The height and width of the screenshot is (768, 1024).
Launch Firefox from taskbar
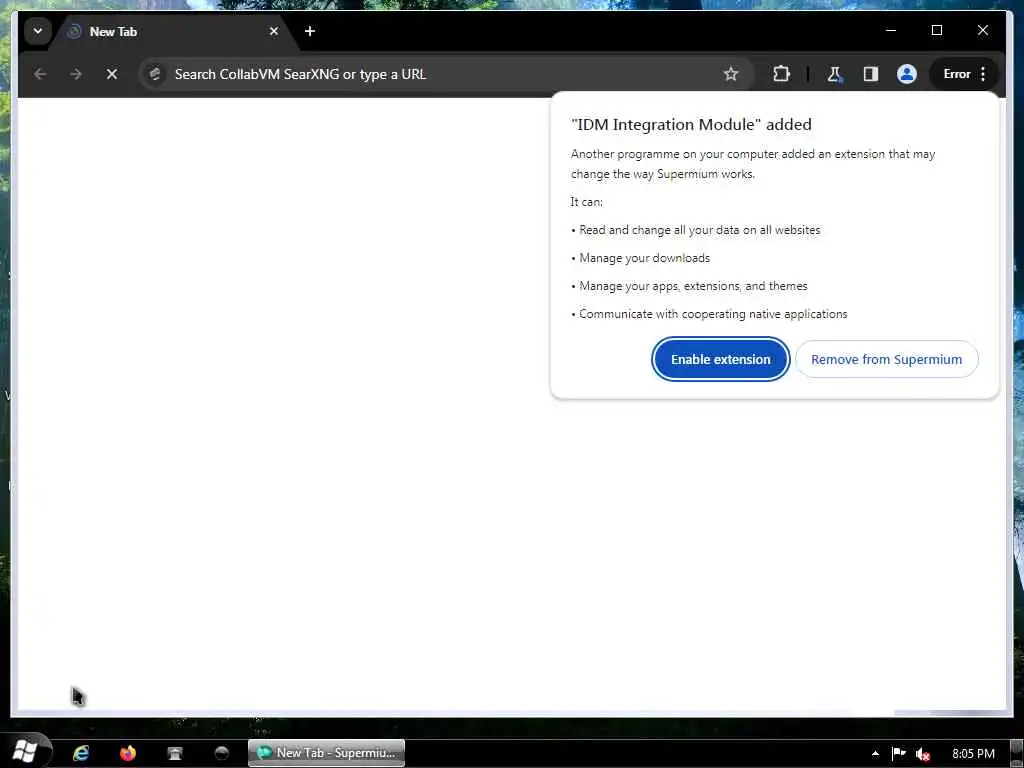click(128, 753)
